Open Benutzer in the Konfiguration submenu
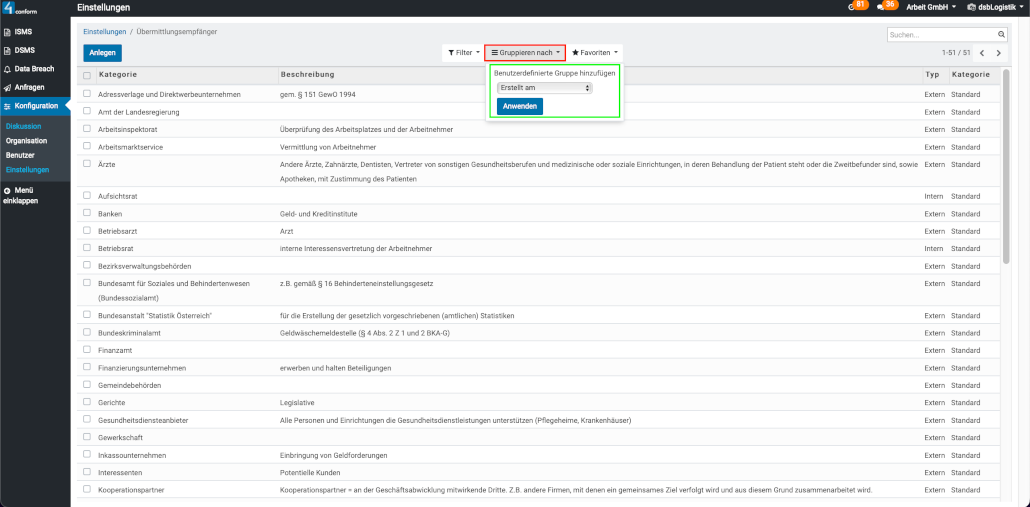 pos(20,155)
